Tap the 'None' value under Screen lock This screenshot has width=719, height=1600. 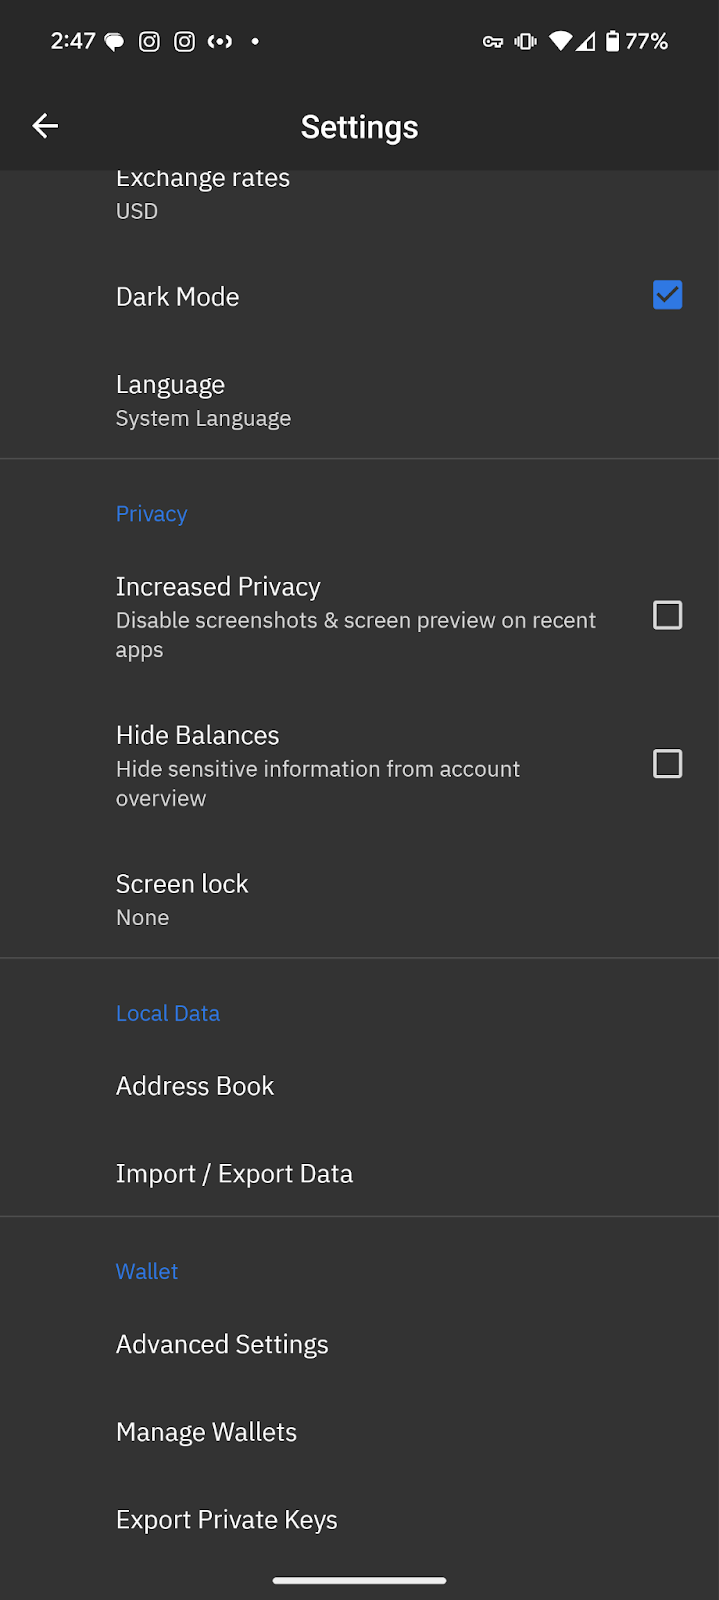pos(142,918)
